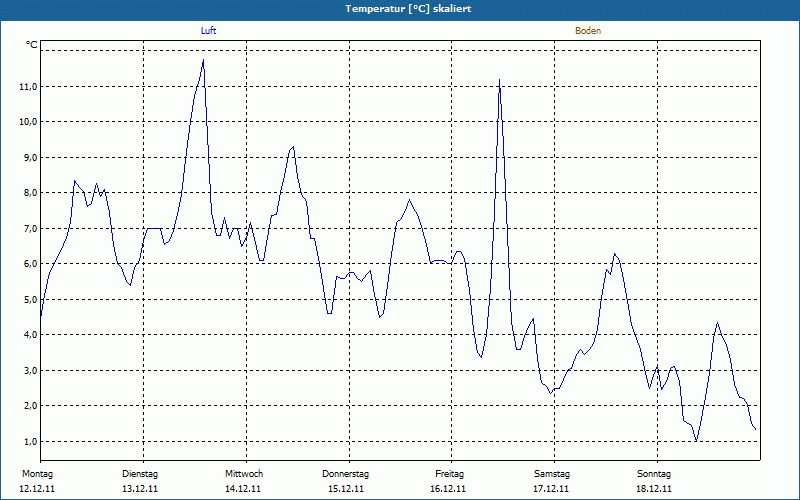Click the Luft legend label
800x500 pixels.
click(x=208, y=31)
